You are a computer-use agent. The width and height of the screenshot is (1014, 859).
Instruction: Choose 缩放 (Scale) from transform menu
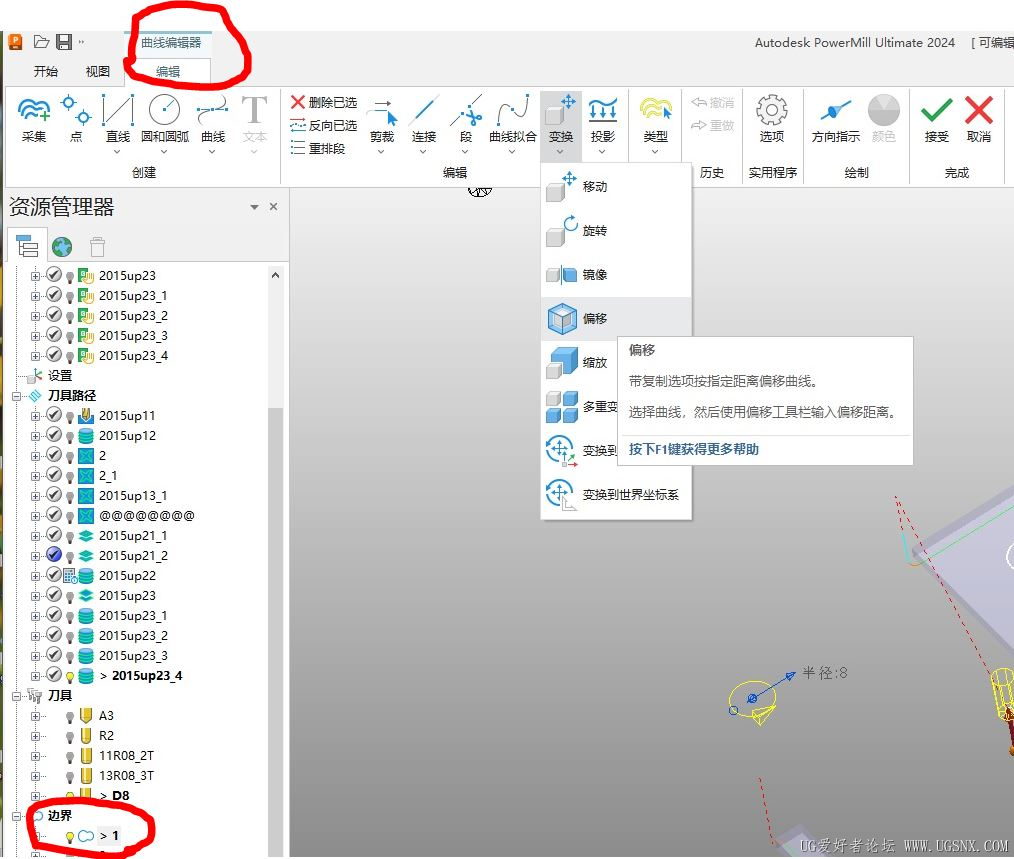(579, 363)
